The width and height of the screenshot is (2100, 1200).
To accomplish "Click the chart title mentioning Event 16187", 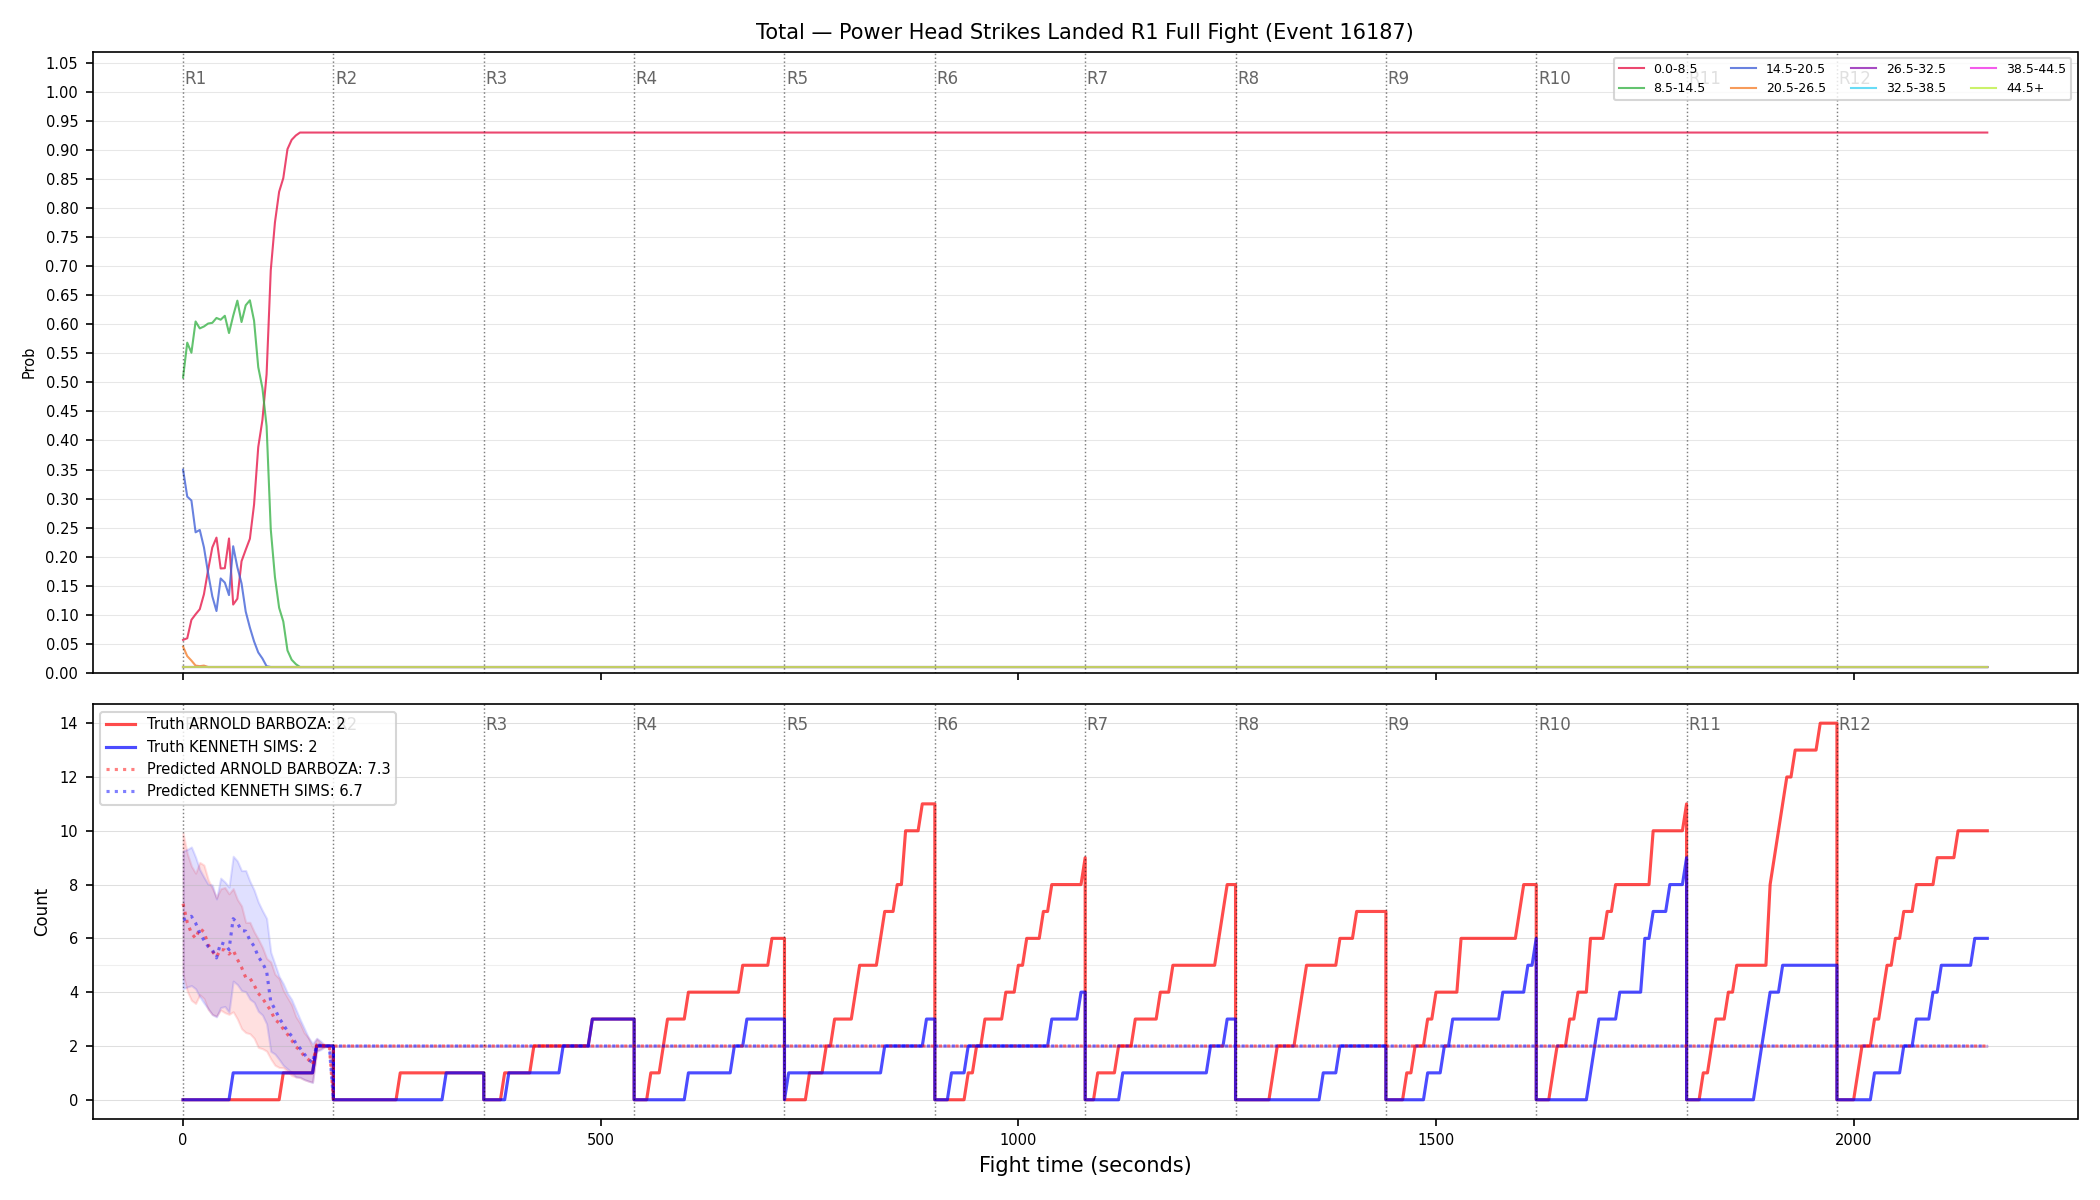I will (1084, 32).
